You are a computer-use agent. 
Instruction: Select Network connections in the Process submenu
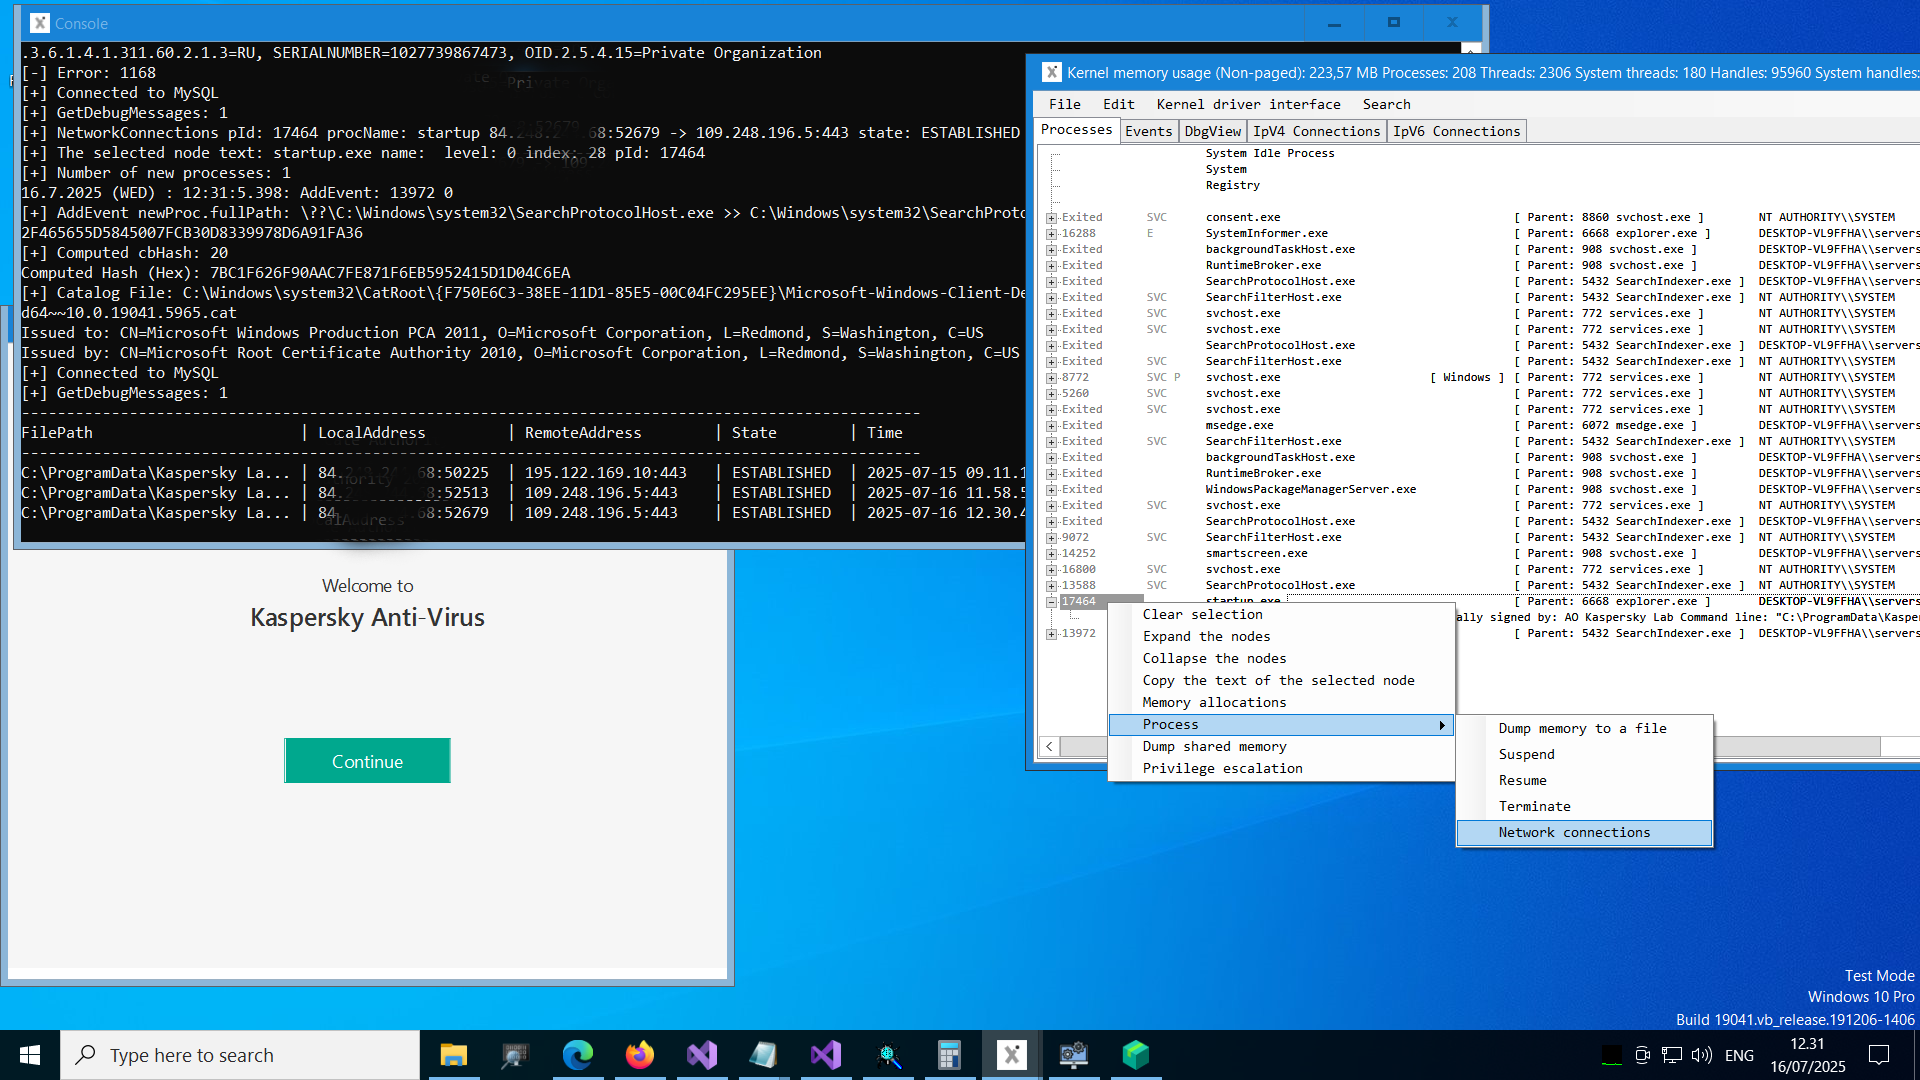coord(1584,832)
